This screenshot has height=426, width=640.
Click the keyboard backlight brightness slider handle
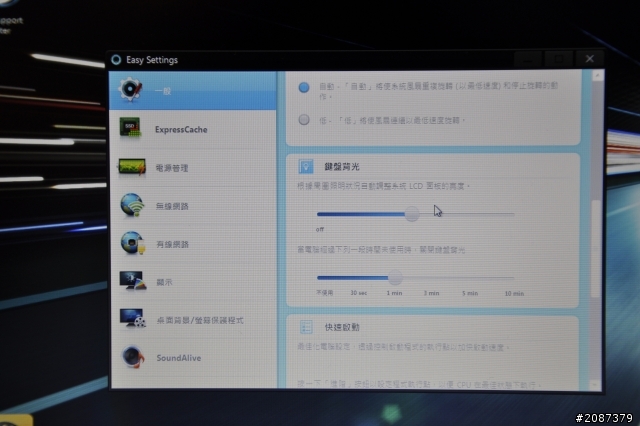point(412,214)
